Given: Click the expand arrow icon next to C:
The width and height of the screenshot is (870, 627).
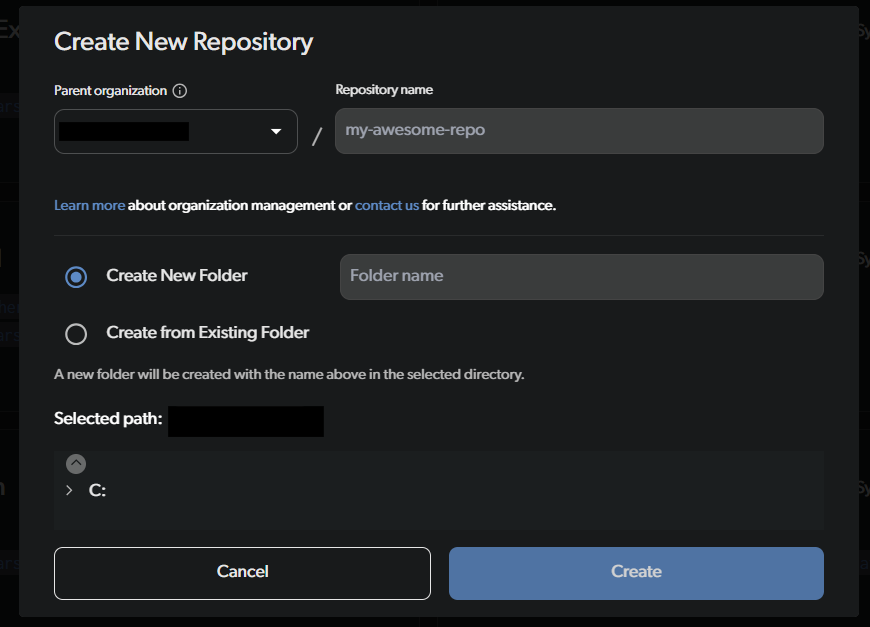Looking at the screenshot, I should click(68, 490).
